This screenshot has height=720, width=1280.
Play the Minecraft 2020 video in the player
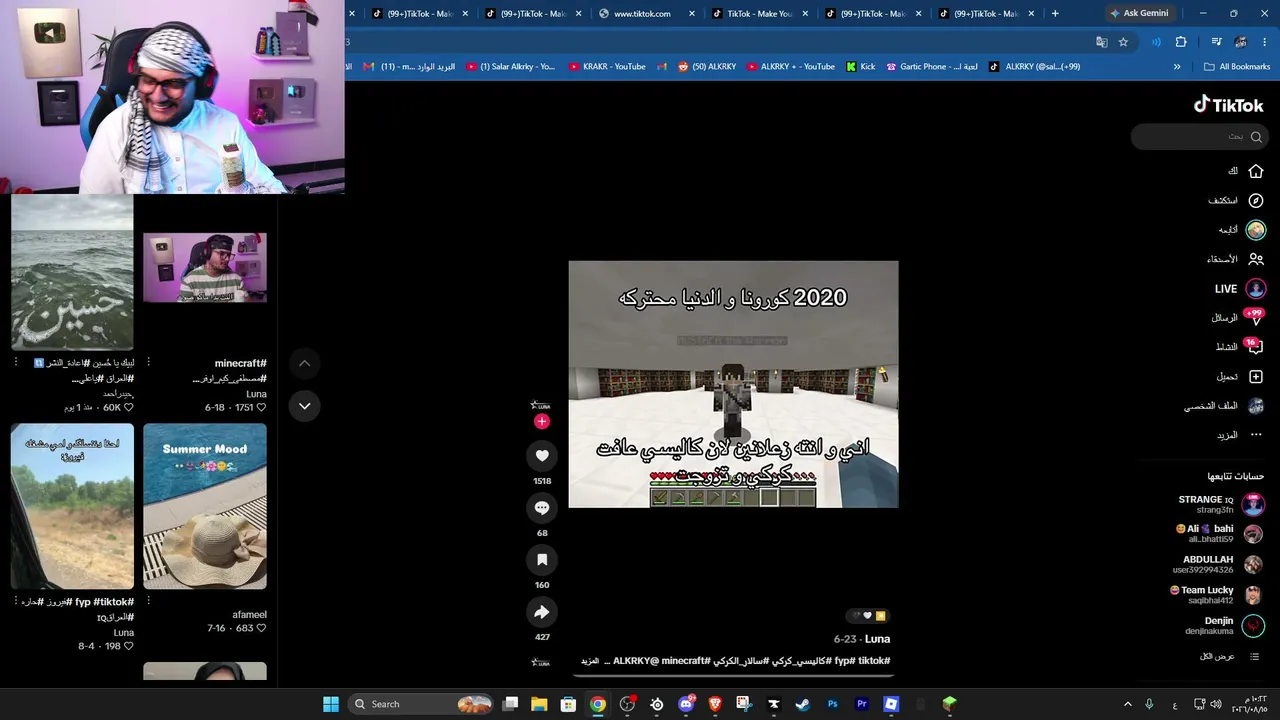(733, 385)
